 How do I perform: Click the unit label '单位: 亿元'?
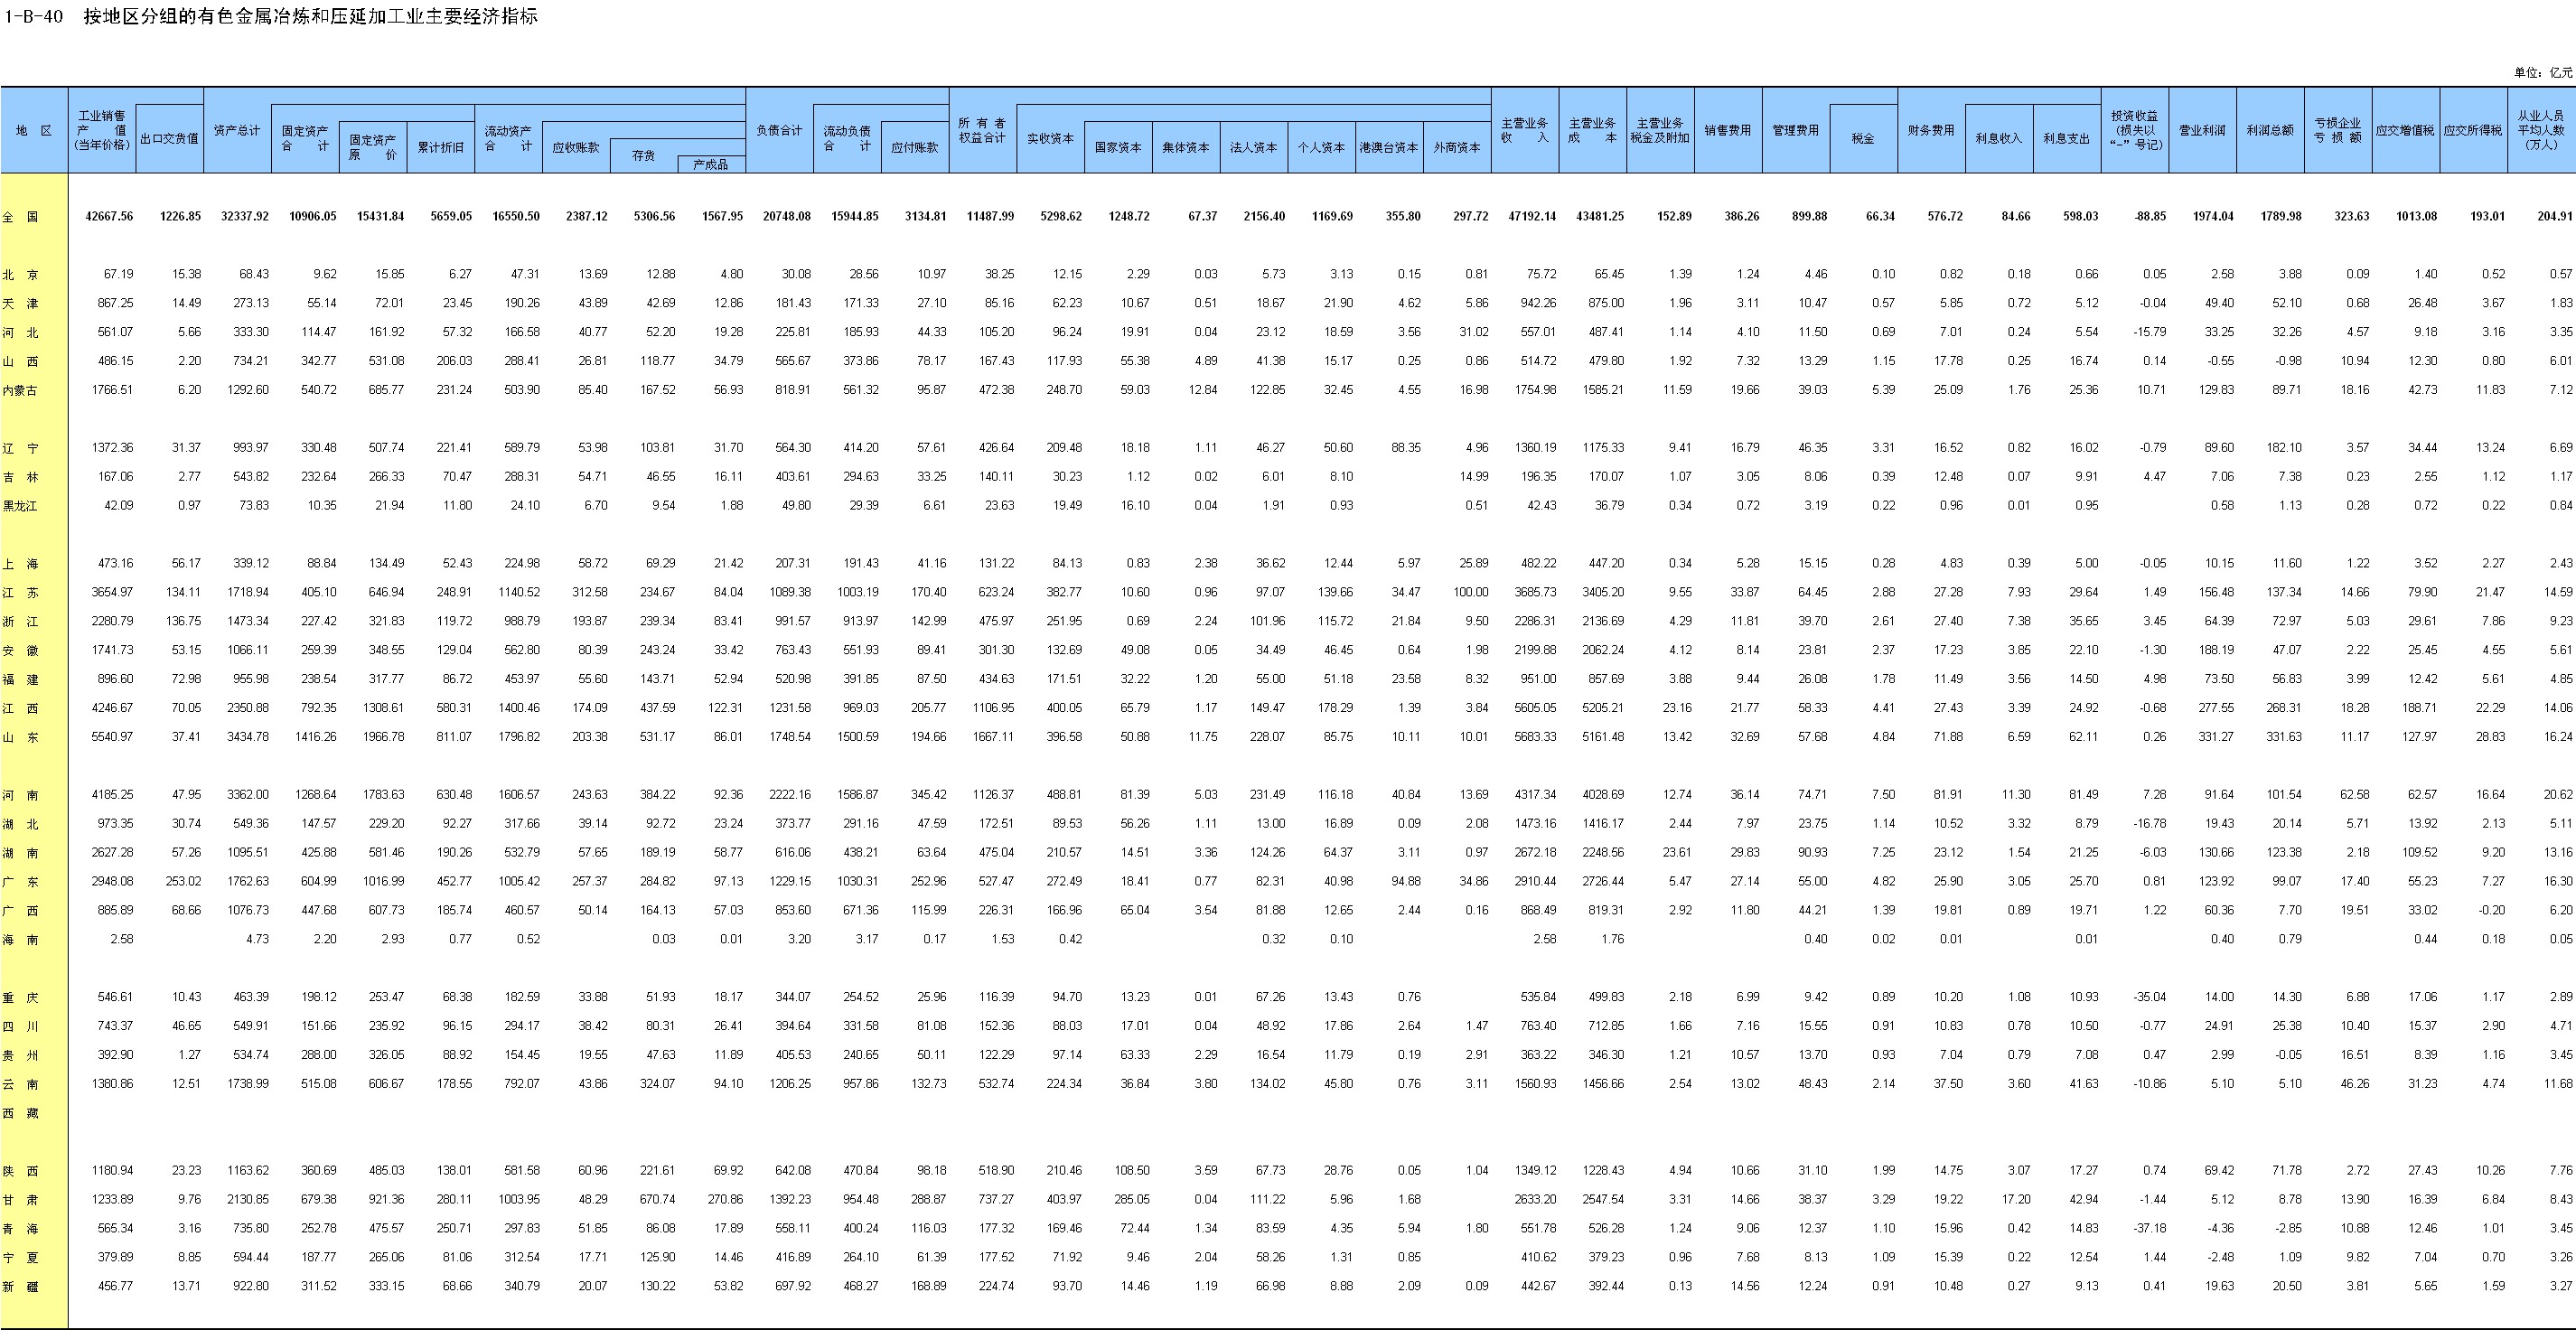pyautogui.click(x=2543, y=73)
